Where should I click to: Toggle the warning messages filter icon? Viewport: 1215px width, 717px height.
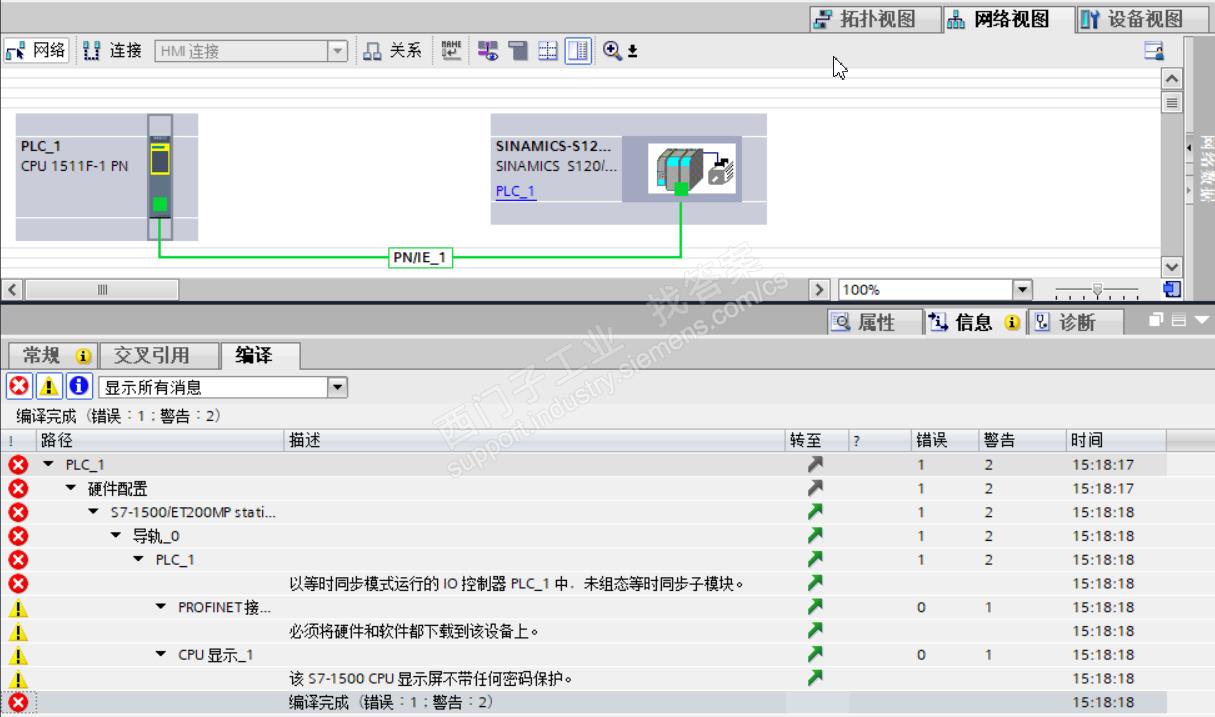point(48,387)
